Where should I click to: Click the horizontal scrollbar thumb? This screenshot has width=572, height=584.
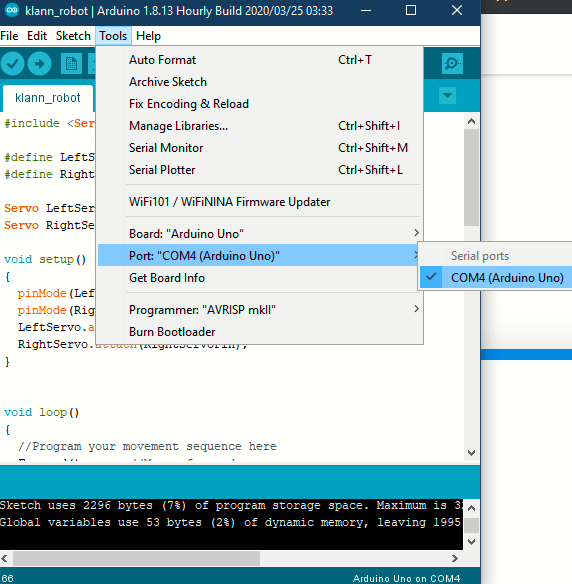136,558
